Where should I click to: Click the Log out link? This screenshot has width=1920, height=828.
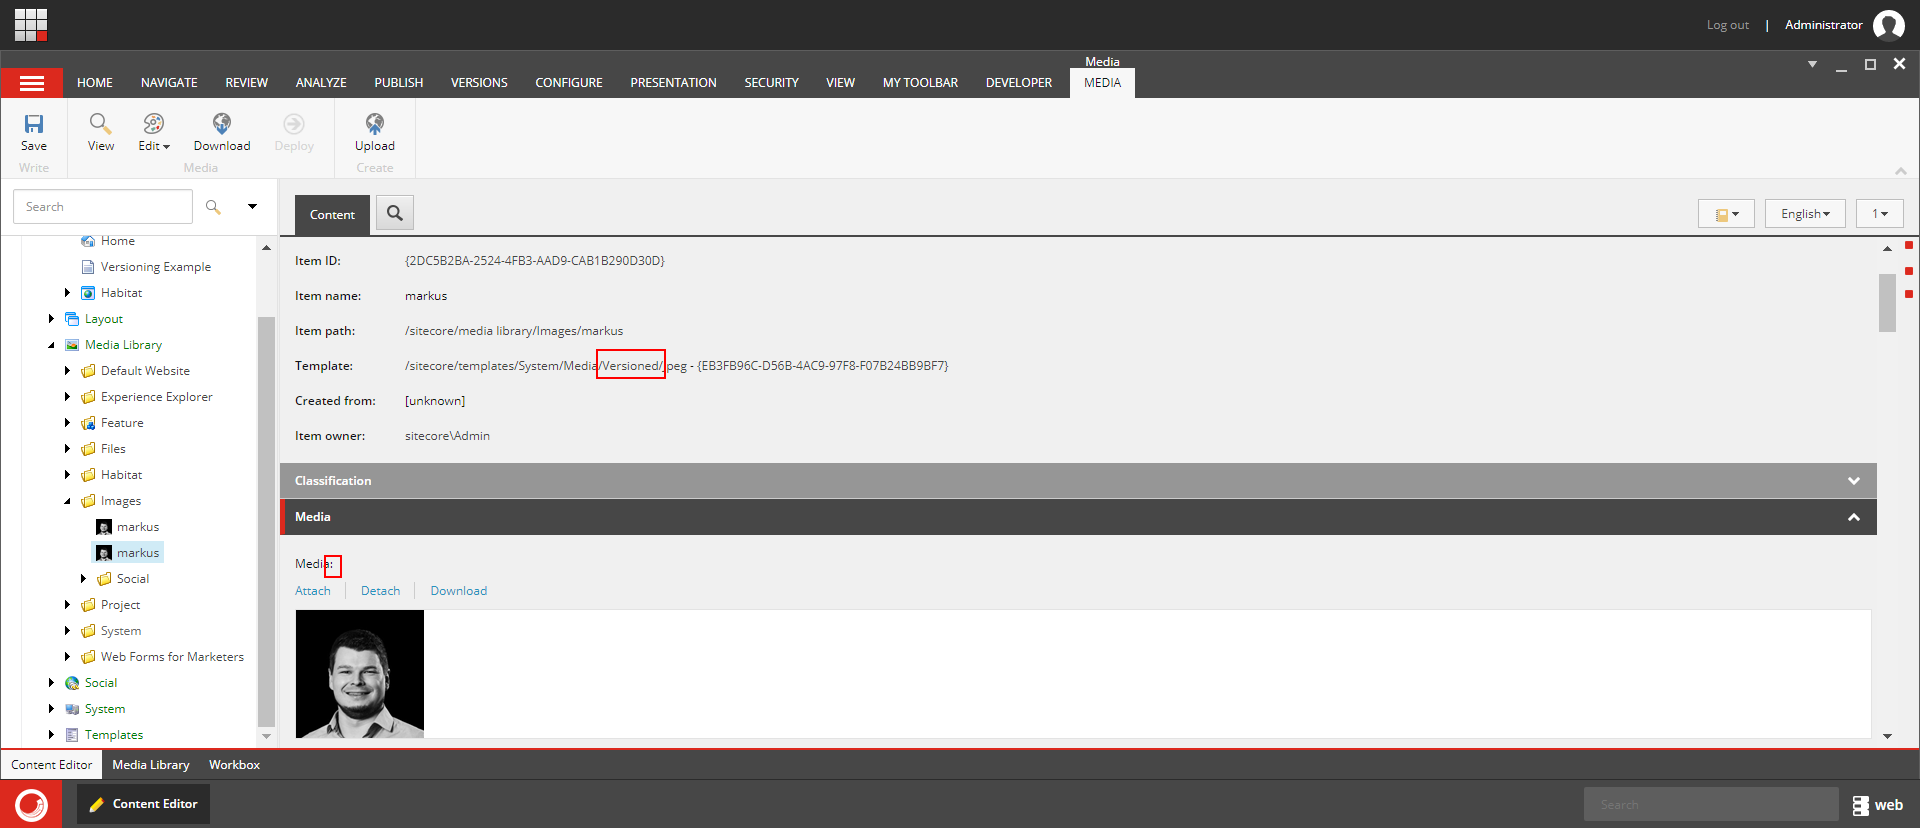1727,25
